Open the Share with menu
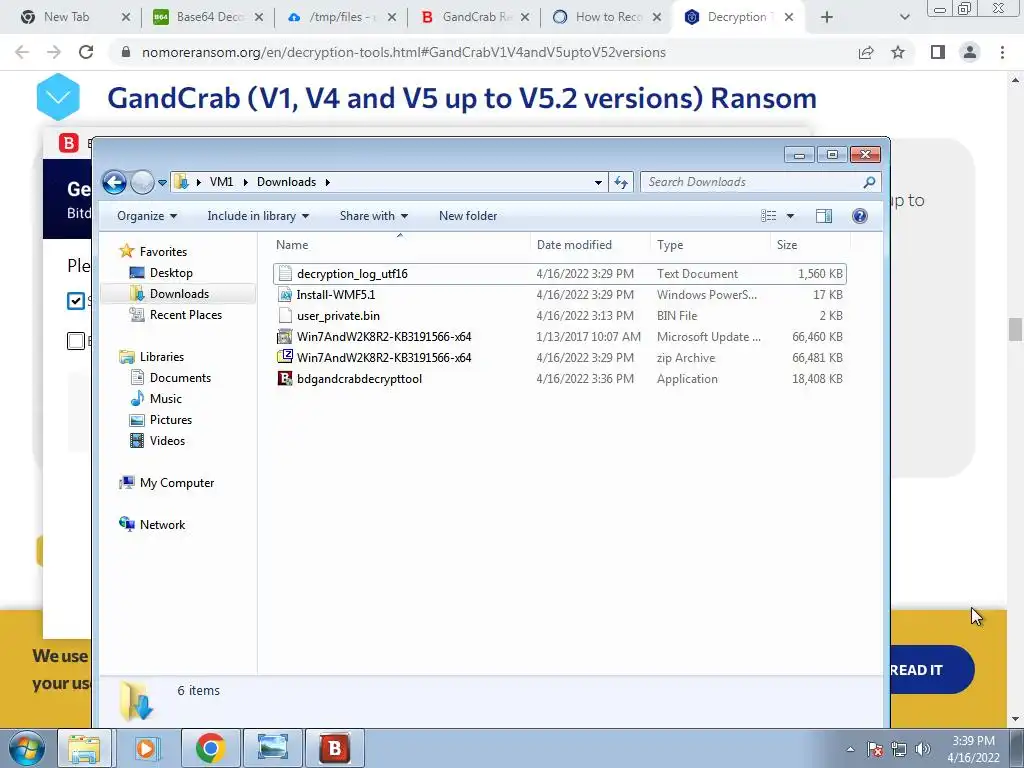This screenshot has height=768, width=1024. 374,216
